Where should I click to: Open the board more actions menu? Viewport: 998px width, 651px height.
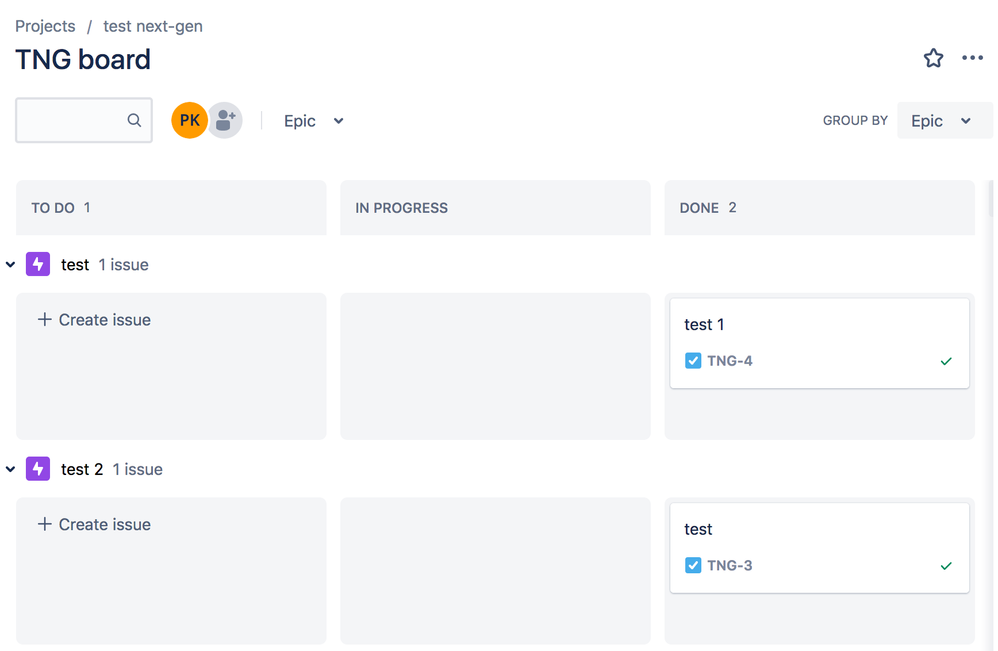click(x=972, y=58)
